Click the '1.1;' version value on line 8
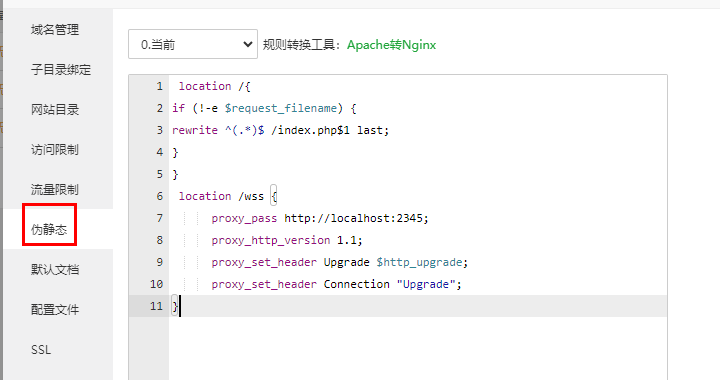The height and width of the screenshot is (380, 720). (x=350, y=240)
